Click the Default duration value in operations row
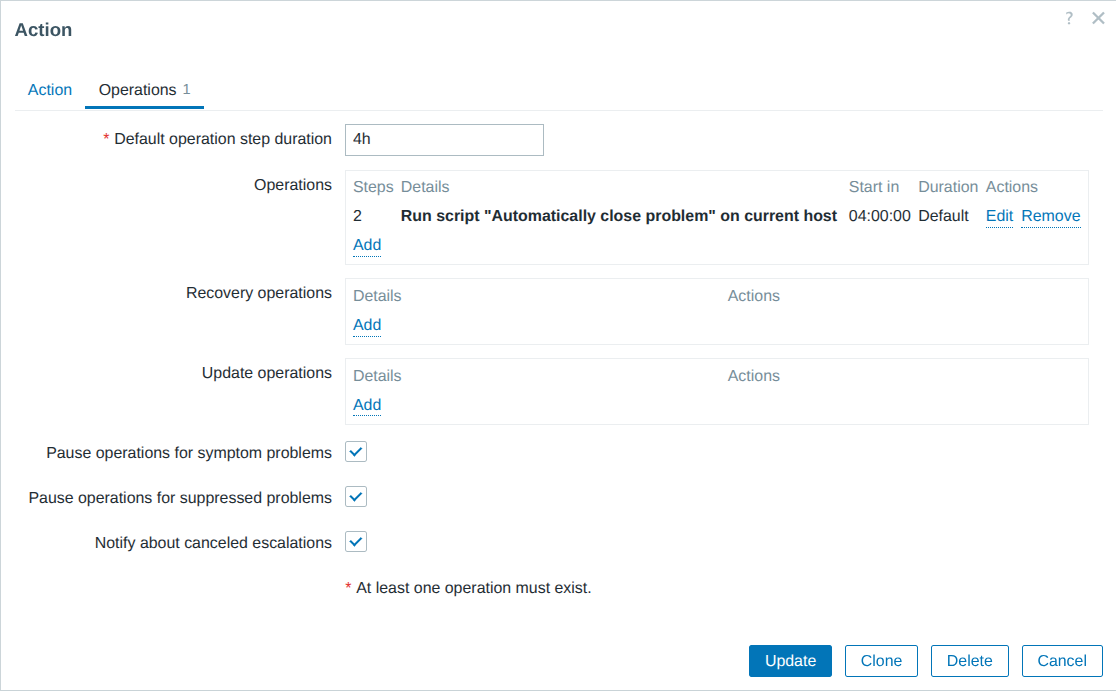The image size is (1116, 691). [943, 216]
